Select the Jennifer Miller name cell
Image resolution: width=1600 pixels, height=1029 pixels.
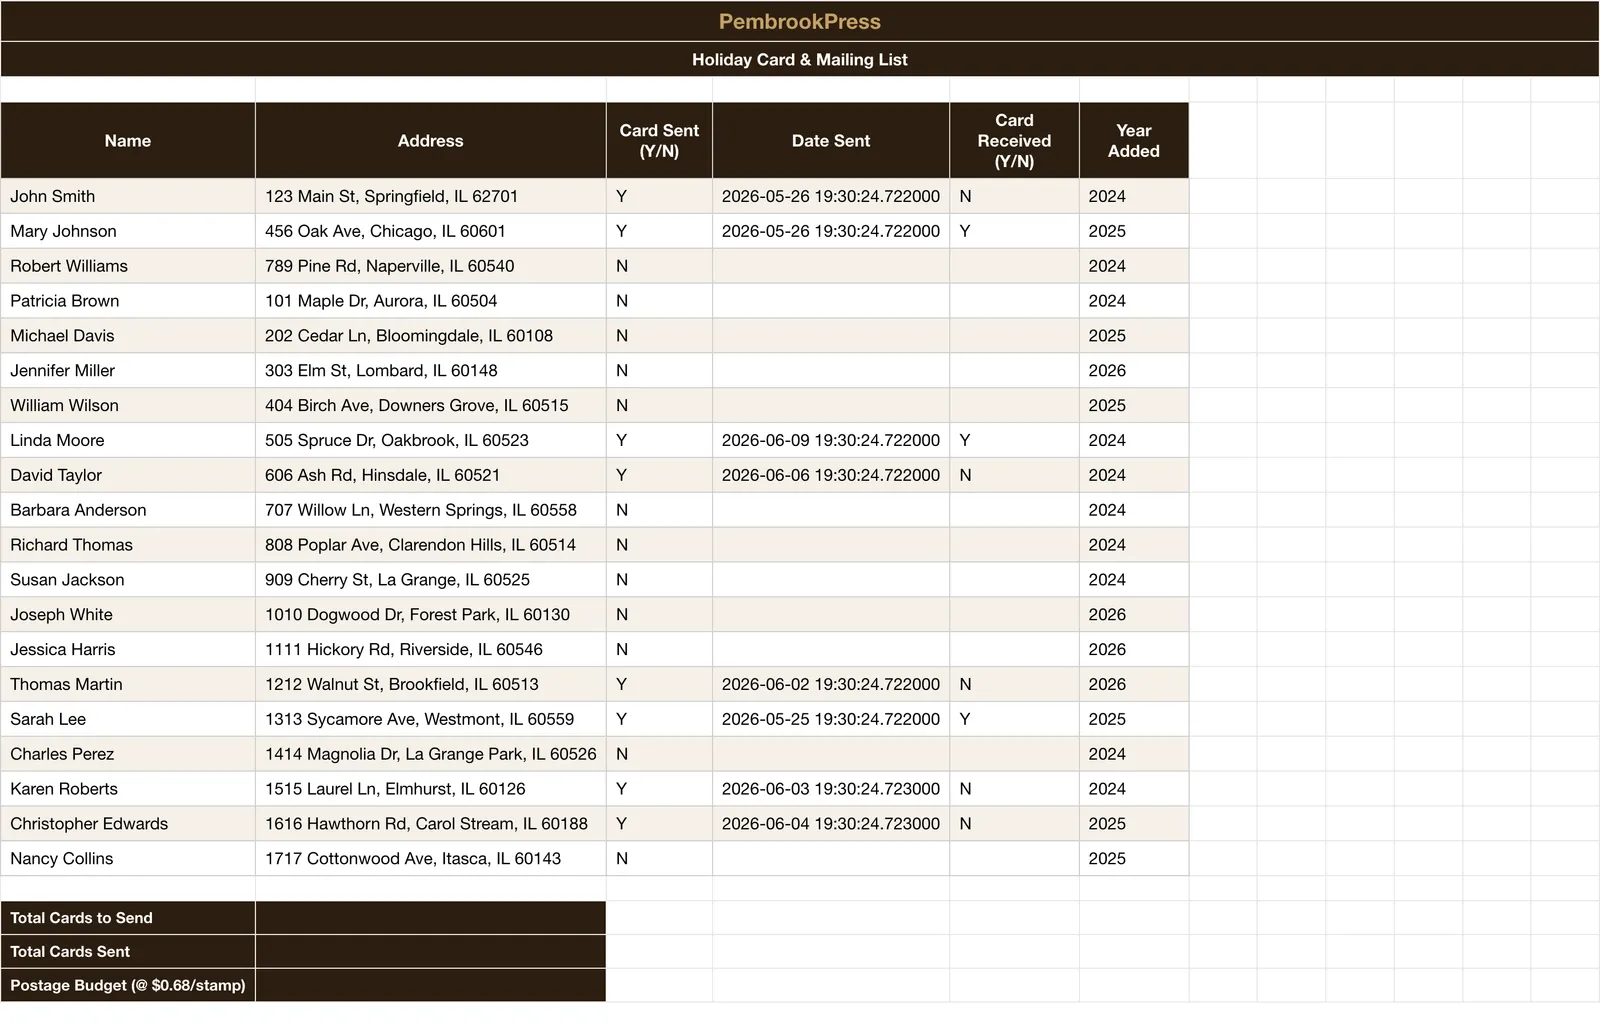click(x=128, y=370)
